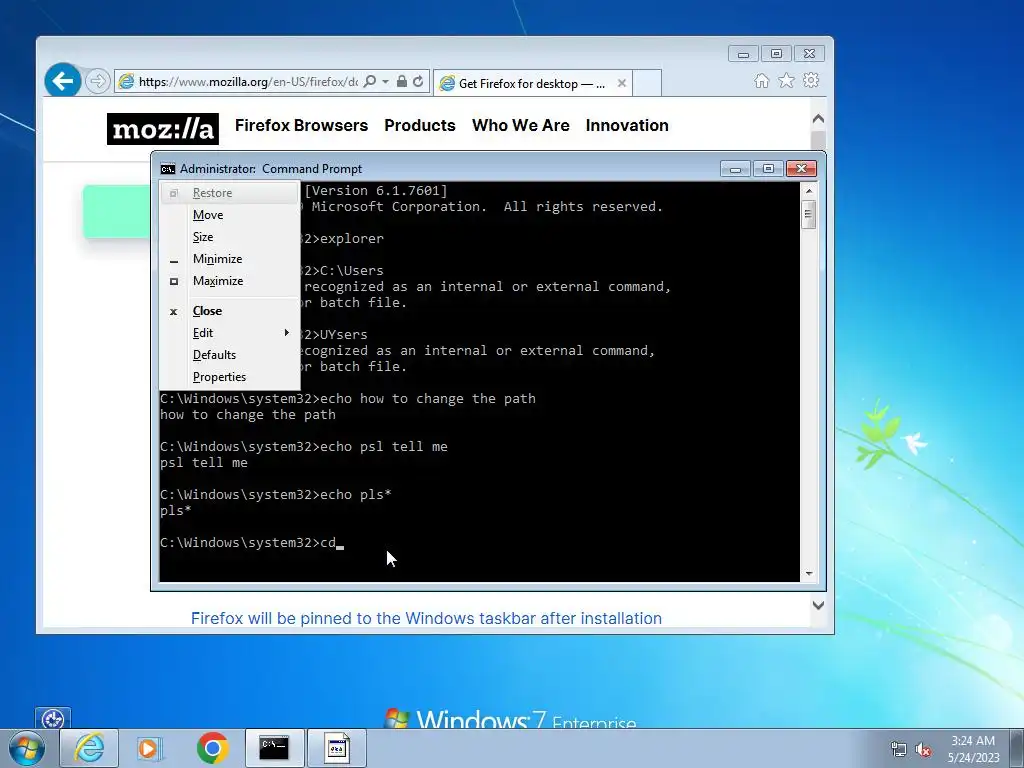Click the Command Prompt scrollbar up arrow

point(808,191)
